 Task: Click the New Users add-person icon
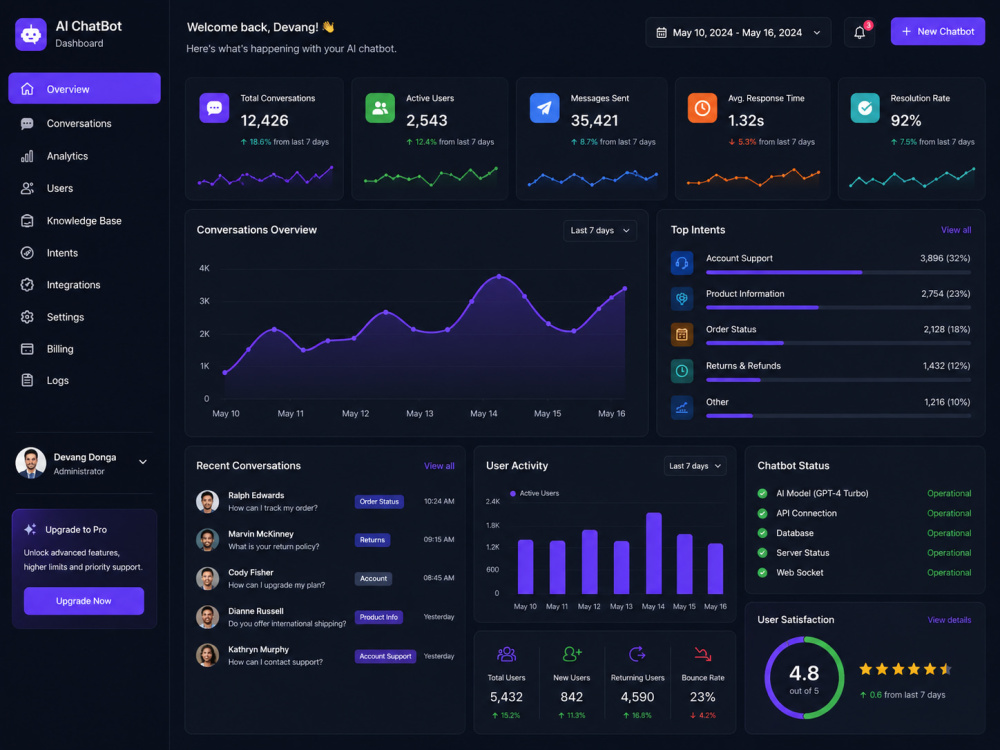tap(571, 654)
